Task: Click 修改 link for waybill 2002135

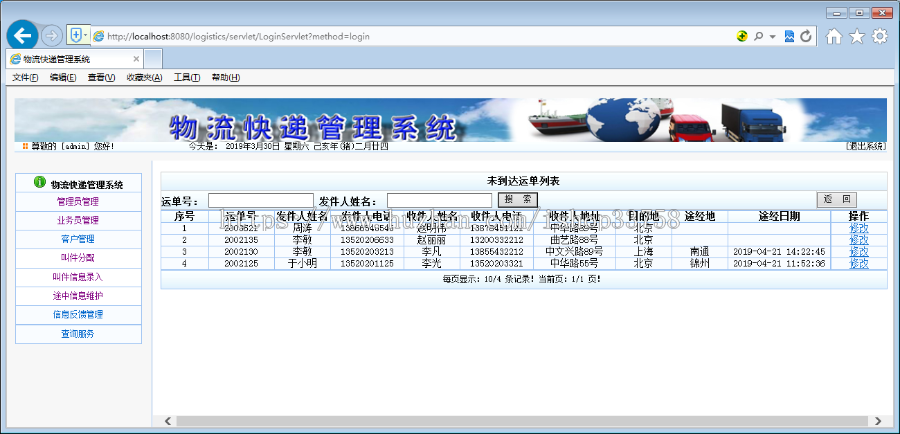Action: 859,239
